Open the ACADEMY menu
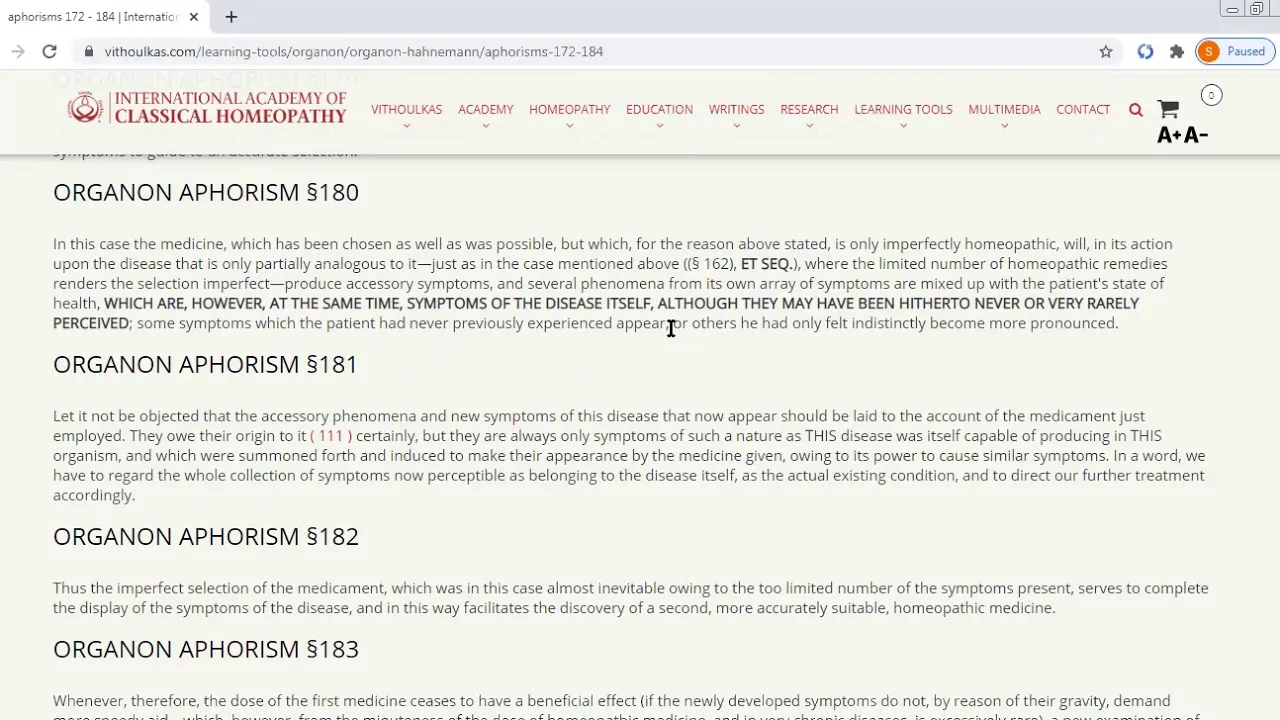Screen dimensions: 1280x720 (485, 109)
